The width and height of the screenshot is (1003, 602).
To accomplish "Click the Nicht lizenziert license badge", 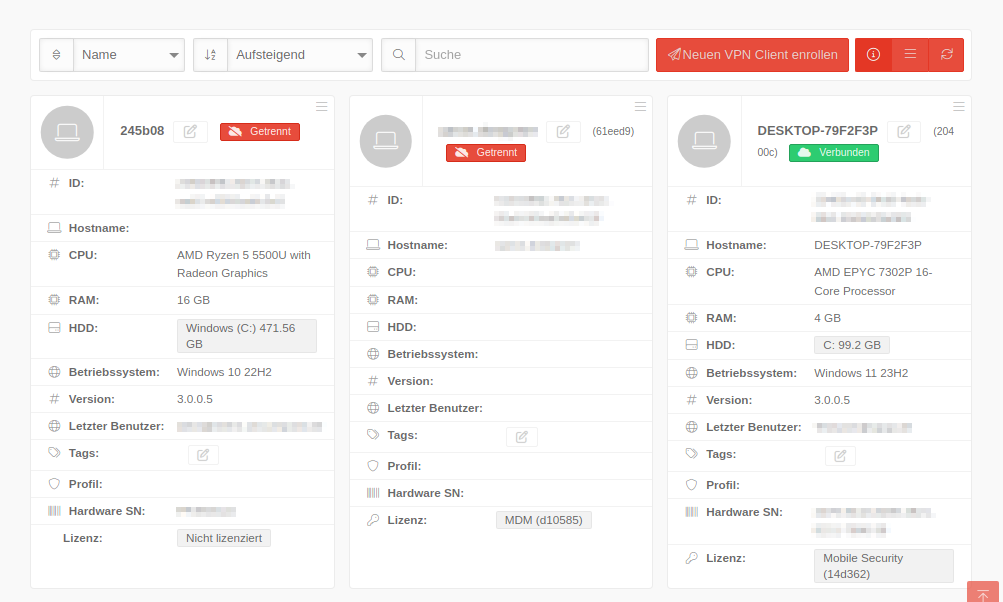I will [x=224, y=538].
